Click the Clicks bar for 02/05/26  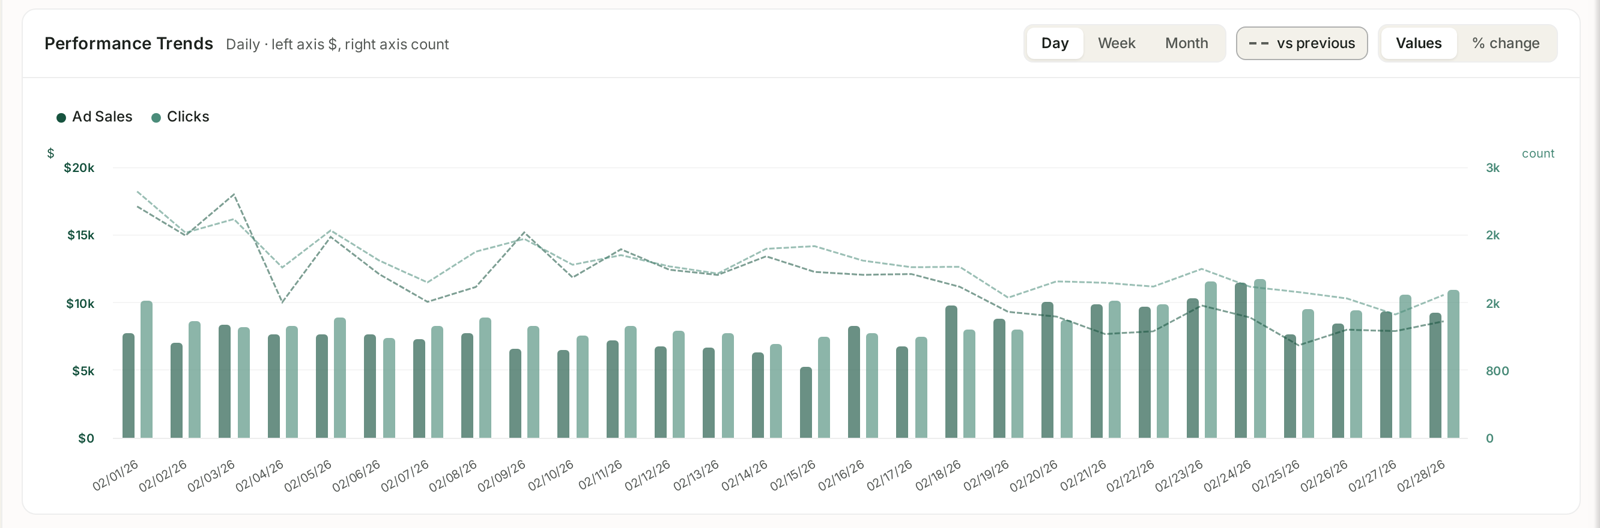340,378
